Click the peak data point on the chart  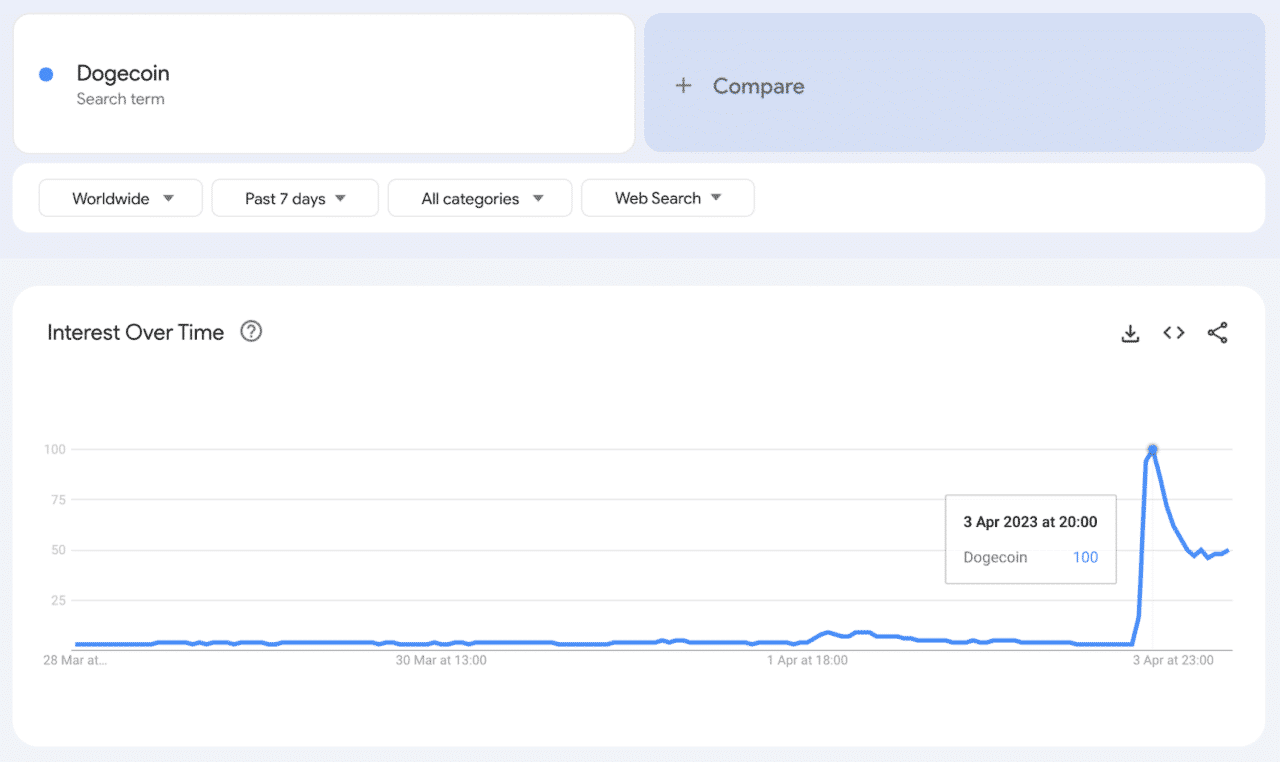(x=1152, y=449)
